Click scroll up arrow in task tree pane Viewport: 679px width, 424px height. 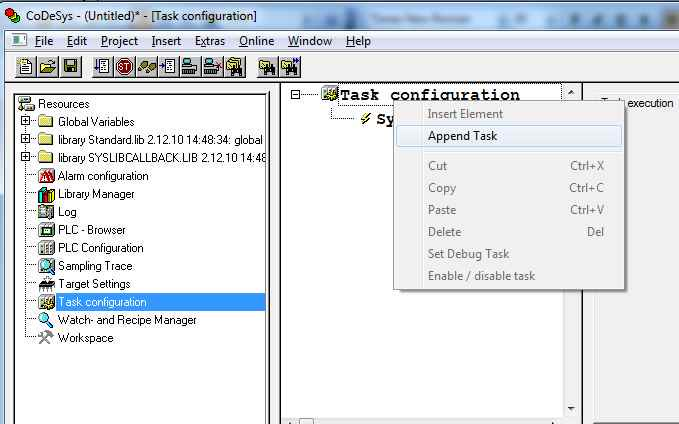(x=571, y=92)
